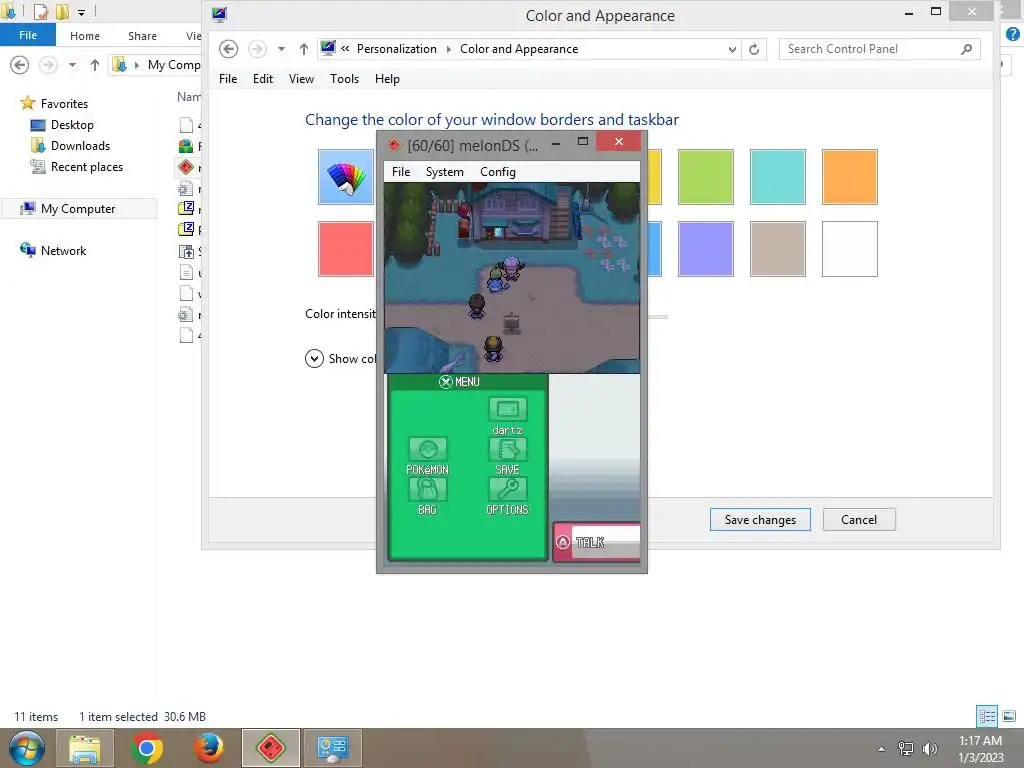Expand breadcrumb arrow after Personalization
Viewport: 1024px width, 768px height.
(x=449, y=50)
